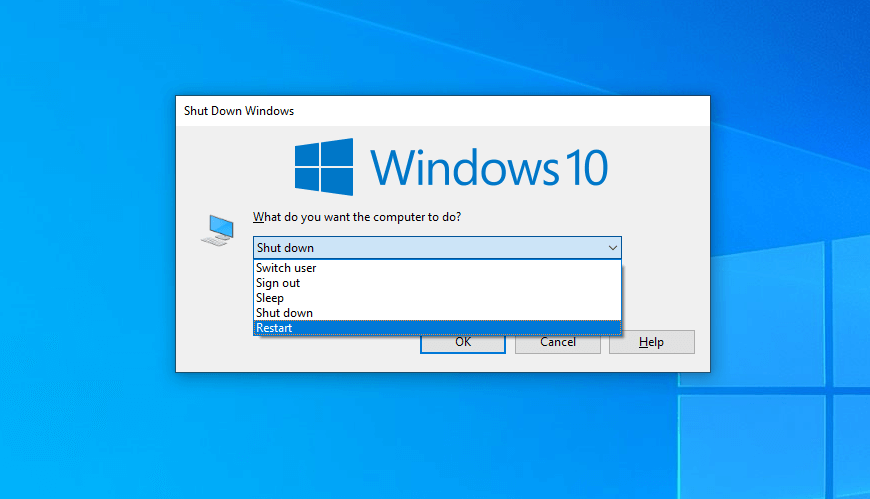Select Switch user from the dropdown list

(x=437, y=268)
